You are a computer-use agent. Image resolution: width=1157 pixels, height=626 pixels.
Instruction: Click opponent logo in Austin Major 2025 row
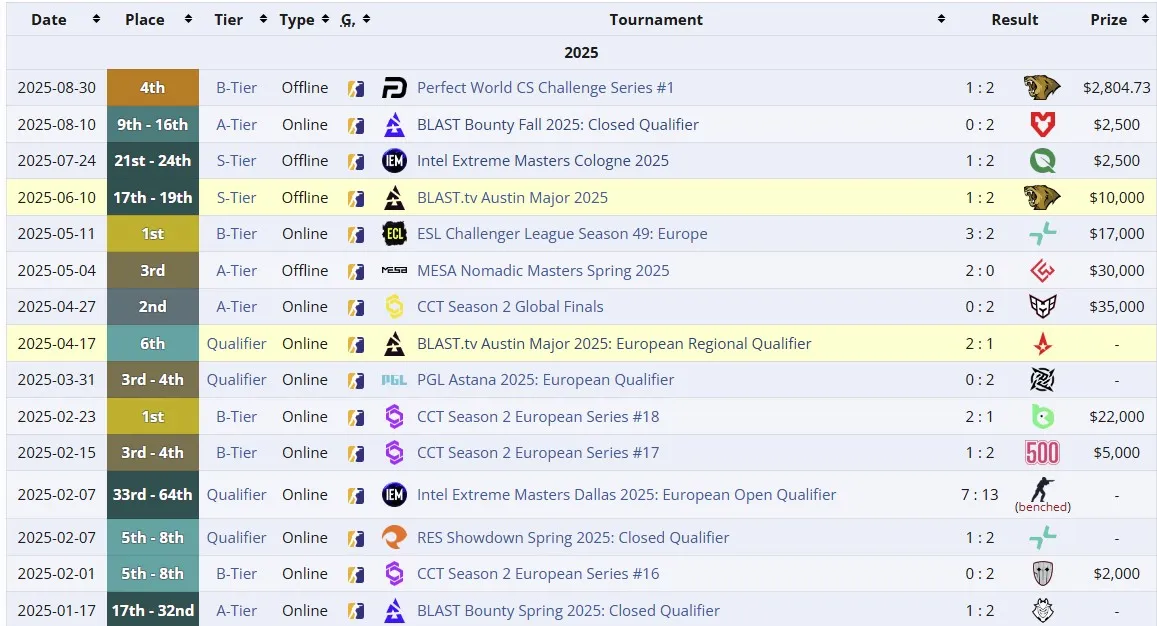[1042, 197]
